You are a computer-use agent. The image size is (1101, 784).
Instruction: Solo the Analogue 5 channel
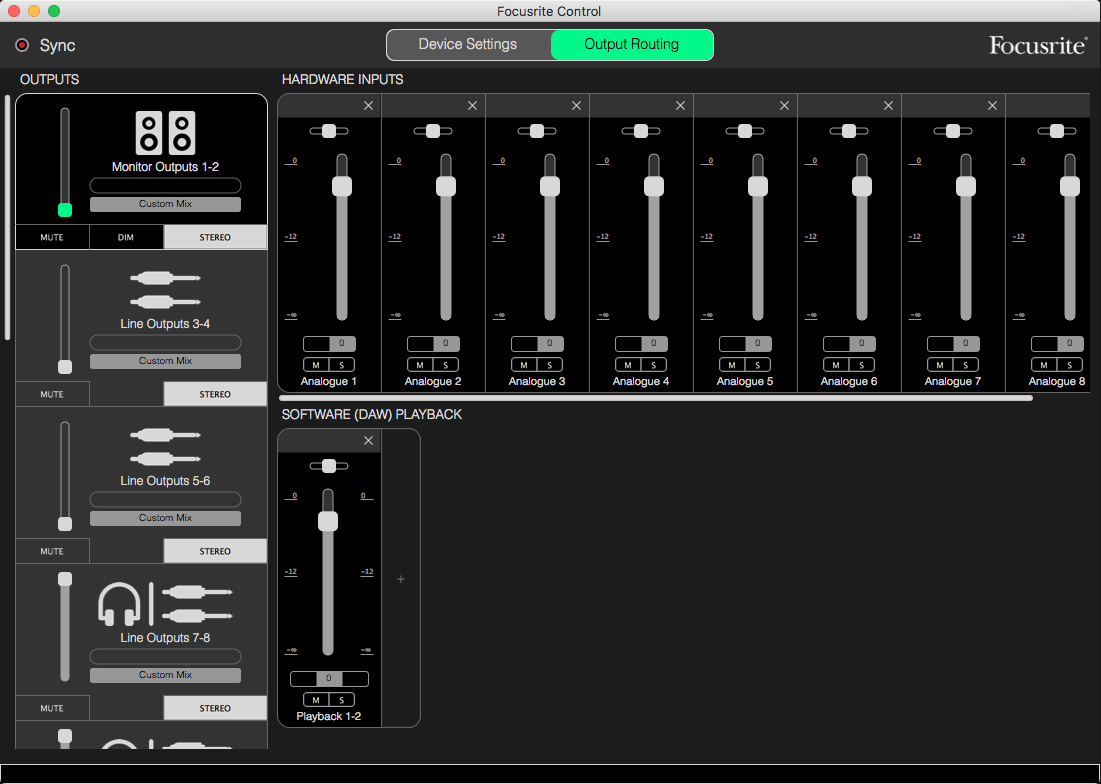coord(758,365)
